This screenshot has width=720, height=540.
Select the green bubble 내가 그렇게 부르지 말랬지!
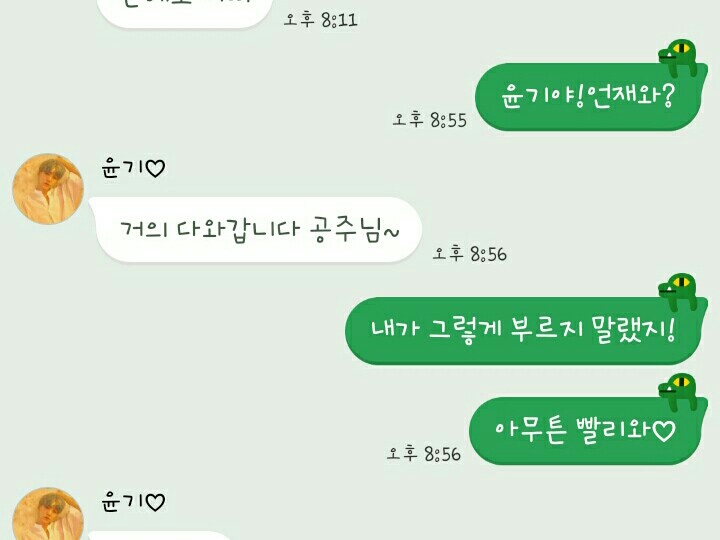coord(526,331)
